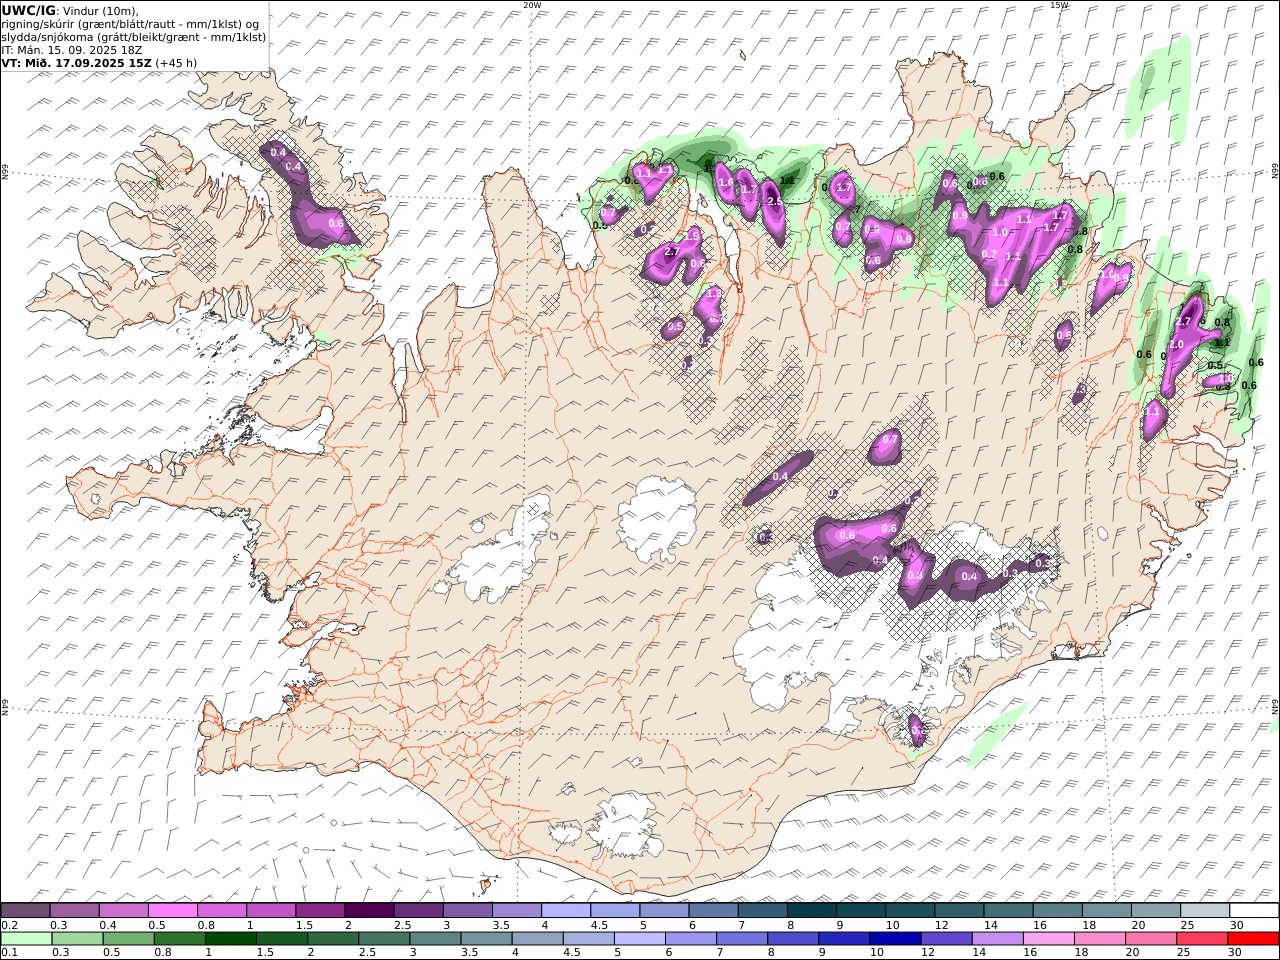
Task: Pick darkest purple snow swatch between 2 and 2.5
Action: click(x=369, y=910)
